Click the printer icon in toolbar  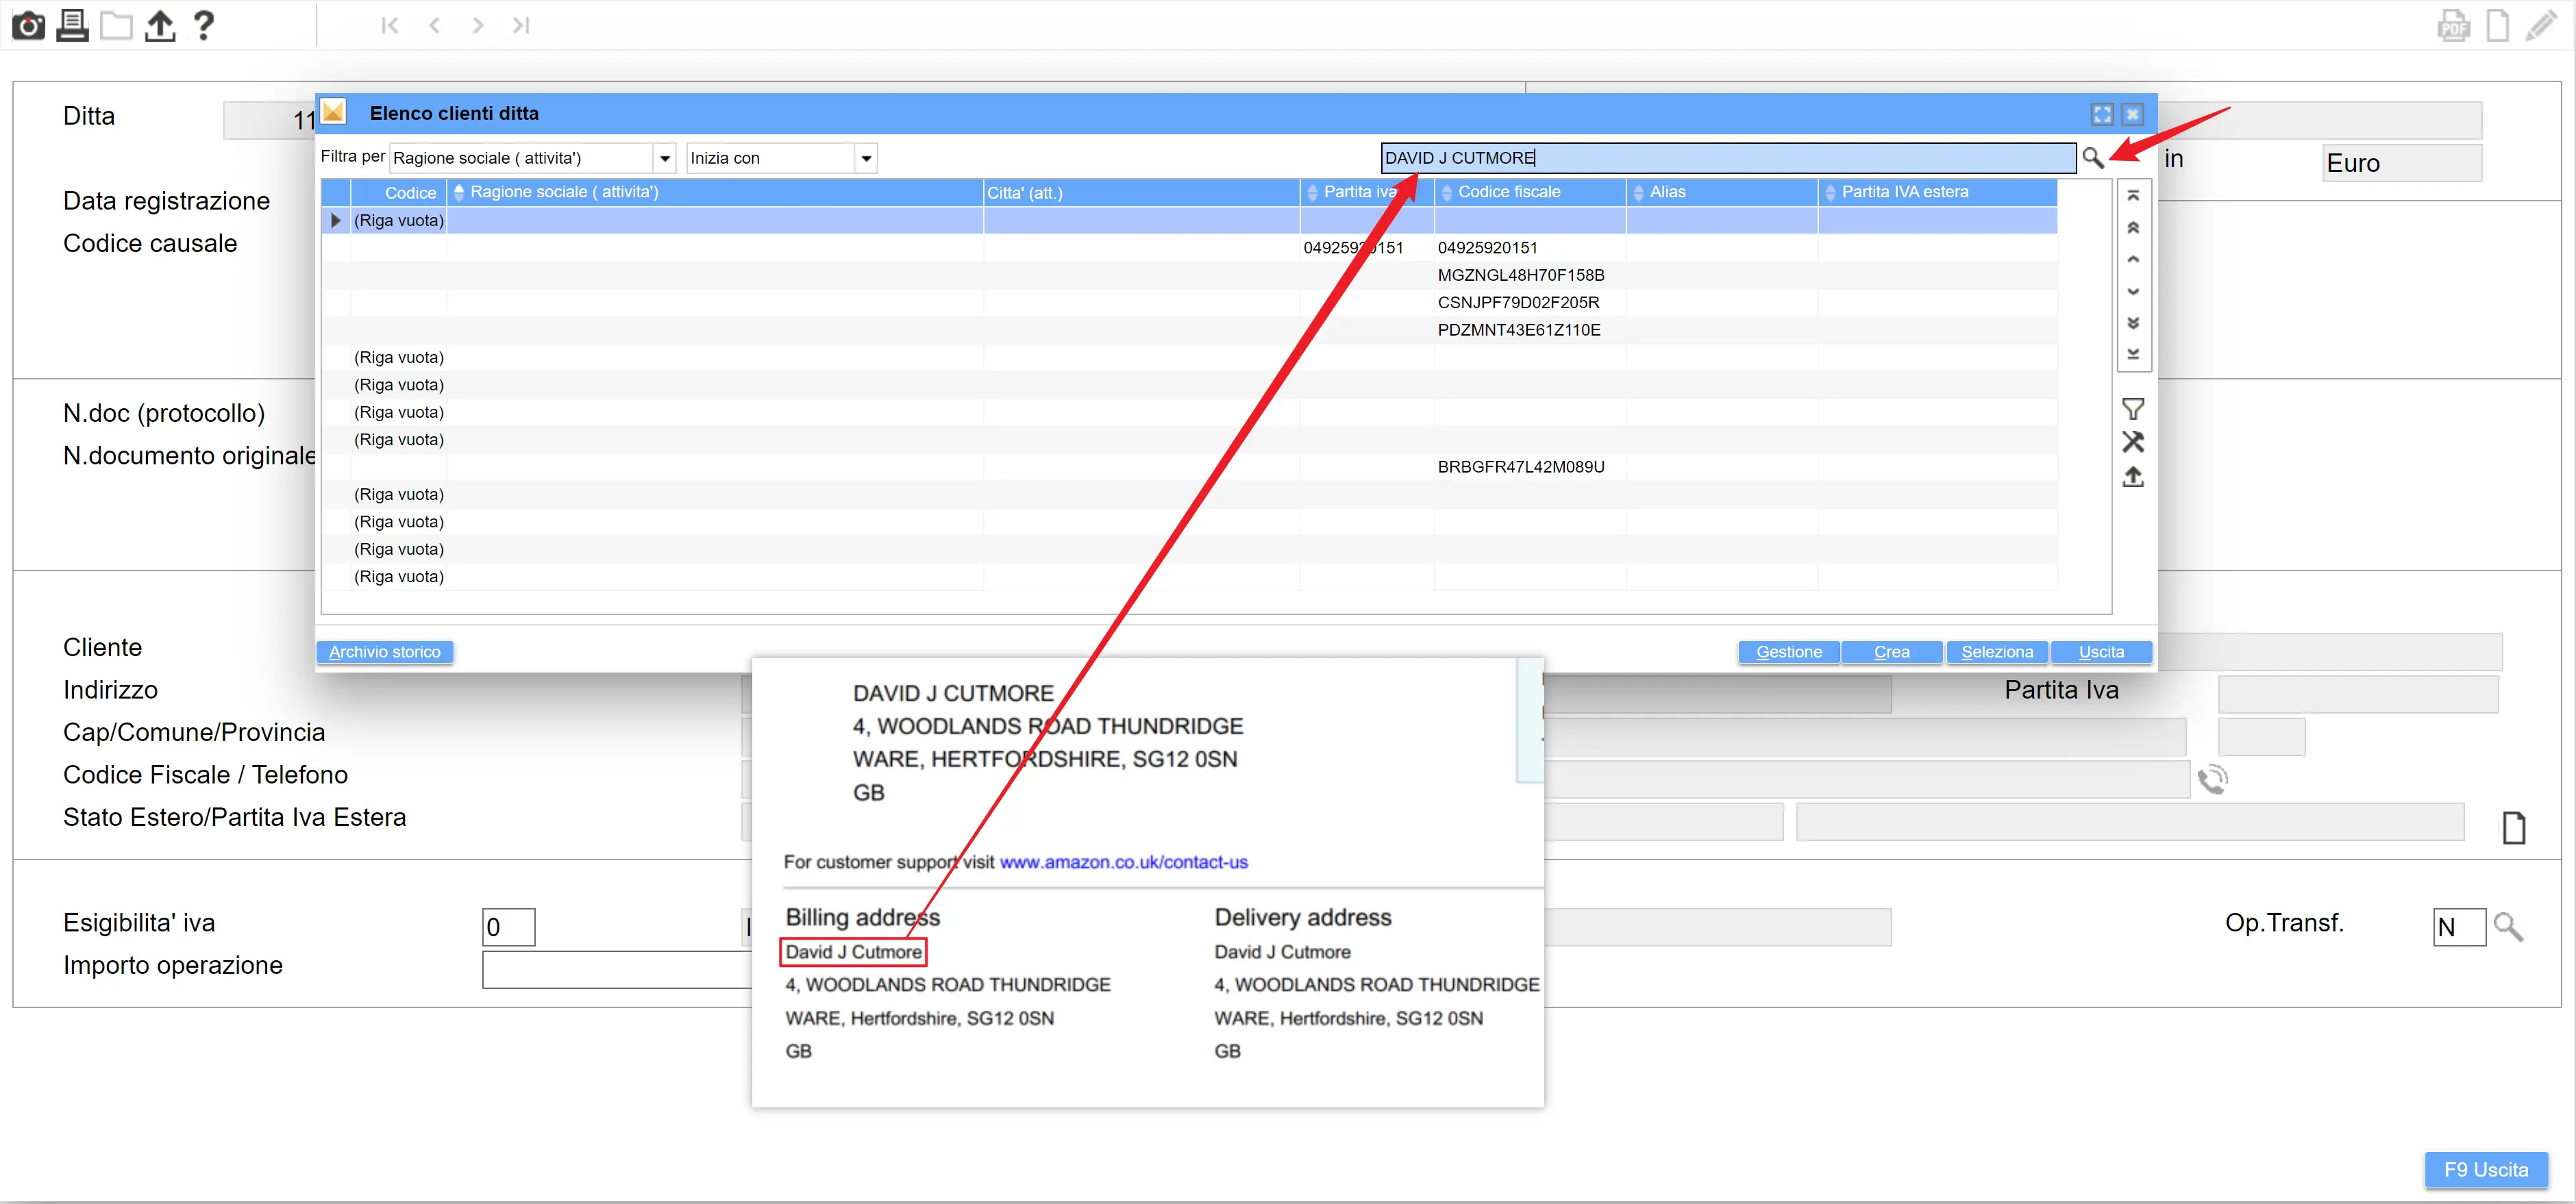point(72,25)
